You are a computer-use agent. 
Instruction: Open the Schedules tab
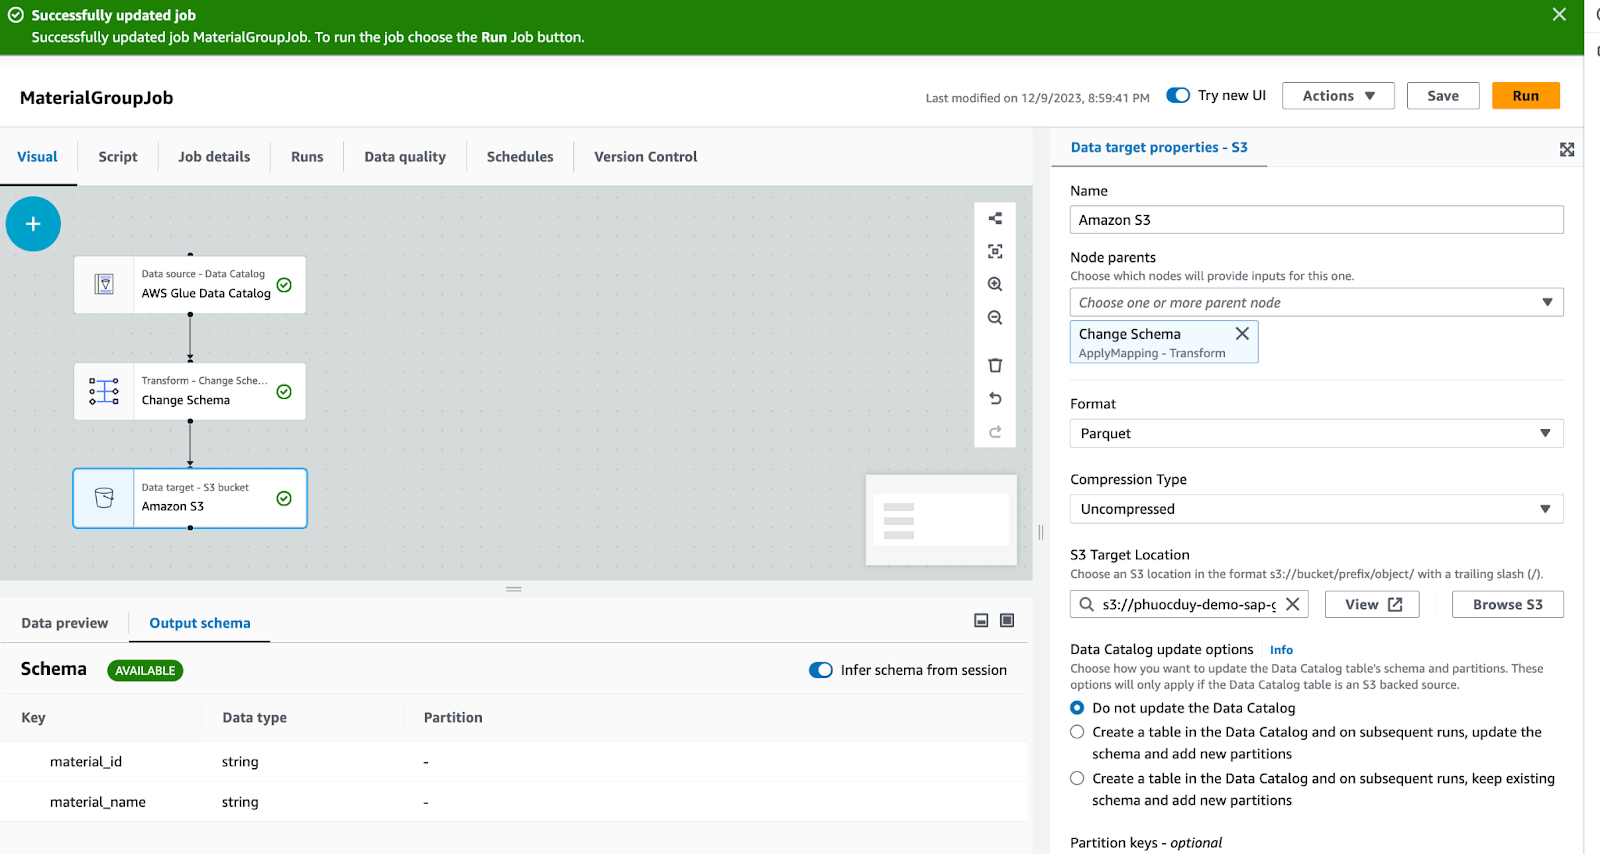tap(520, 156)
